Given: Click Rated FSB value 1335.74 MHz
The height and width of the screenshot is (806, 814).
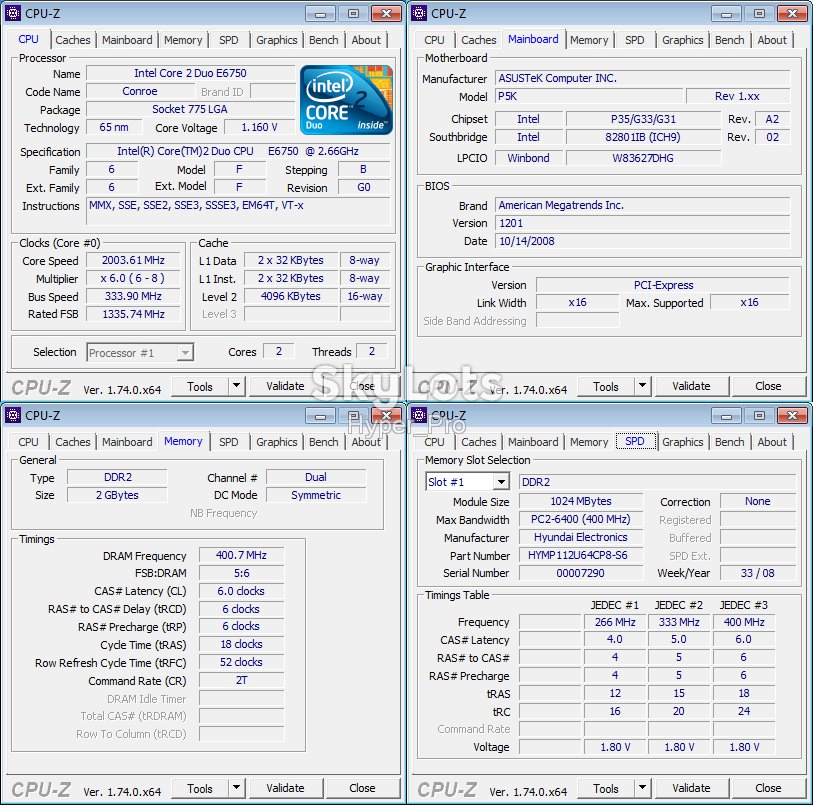Looking at the screenshot, I should pyautogui.click(x=133, y=314).
